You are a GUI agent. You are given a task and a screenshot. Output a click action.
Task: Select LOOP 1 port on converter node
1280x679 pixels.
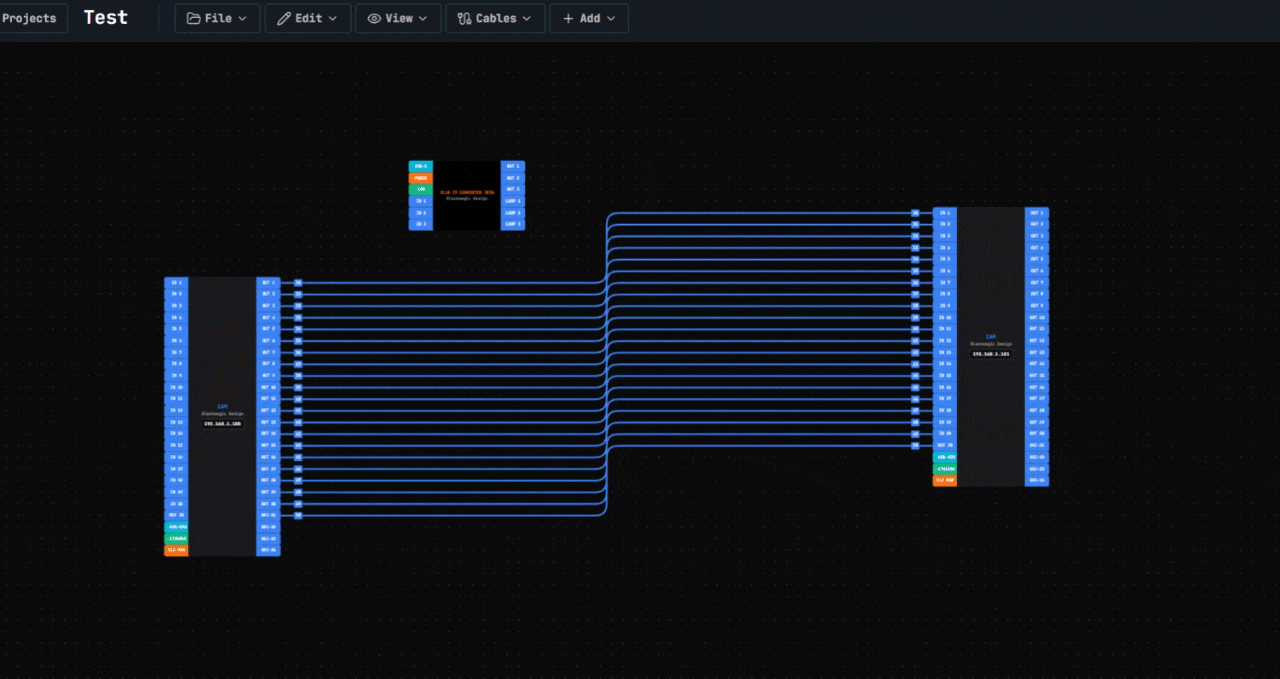pyautogui.click(x=513, y=201)
